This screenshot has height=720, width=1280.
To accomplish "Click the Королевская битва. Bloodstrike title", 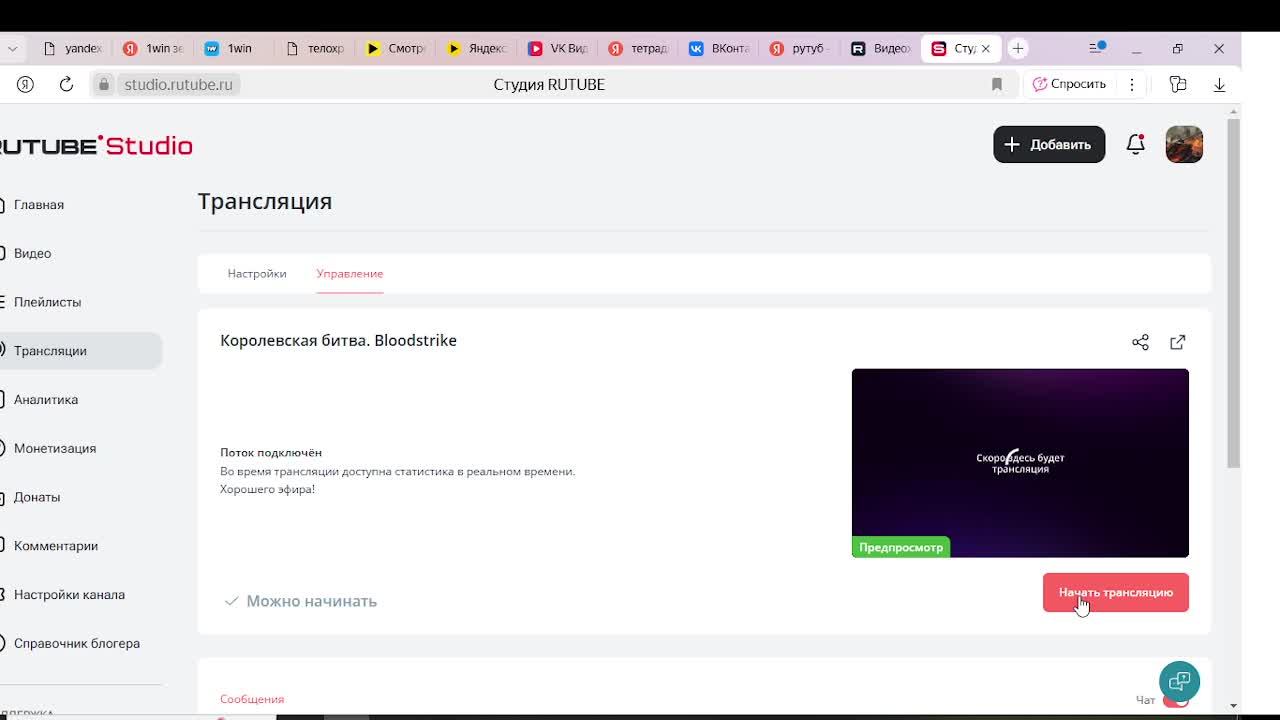I will [338, 340].
